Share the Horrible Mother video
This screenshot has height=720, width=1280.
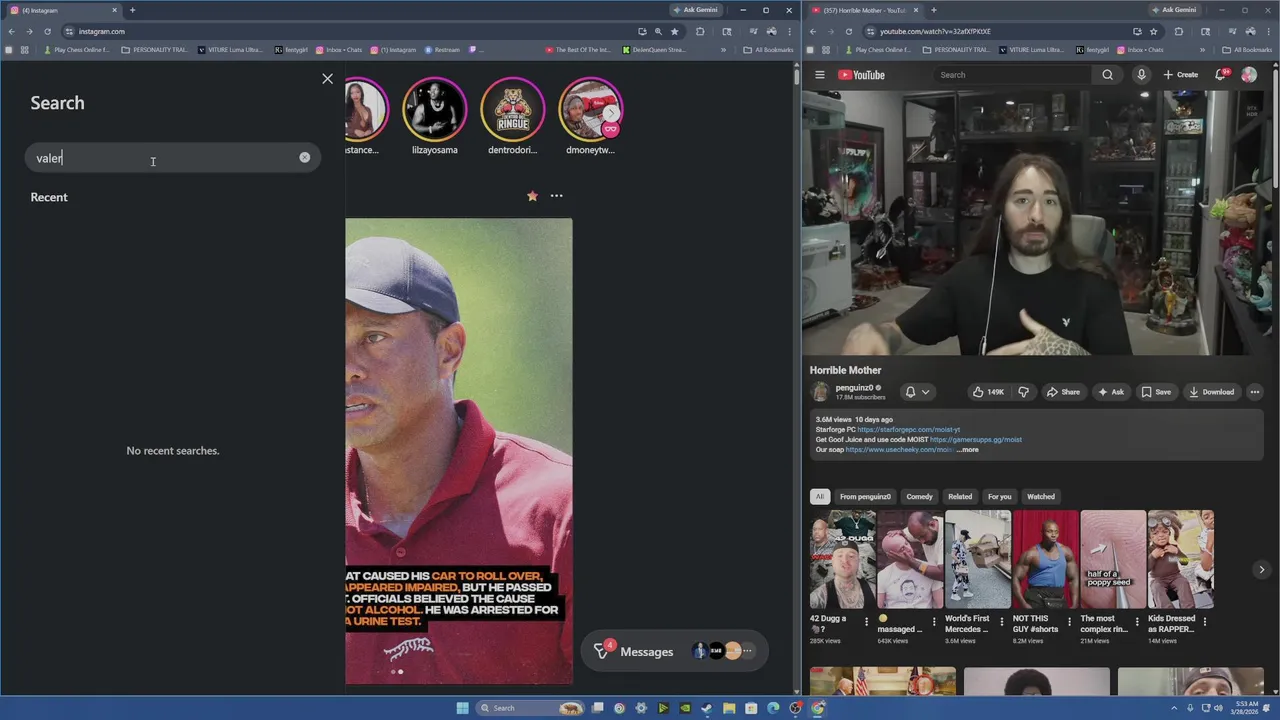(1063, 392)
